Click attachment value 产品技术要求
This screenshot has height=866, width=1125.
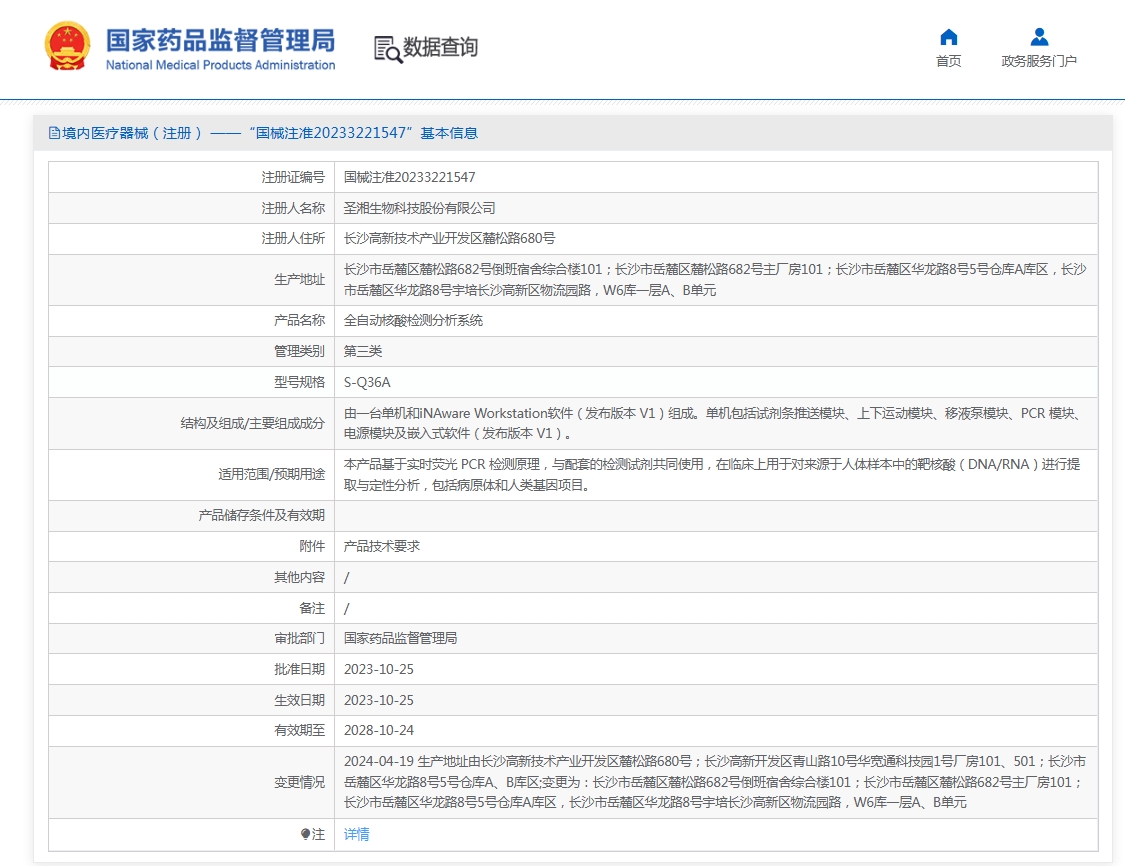(382, 546)
